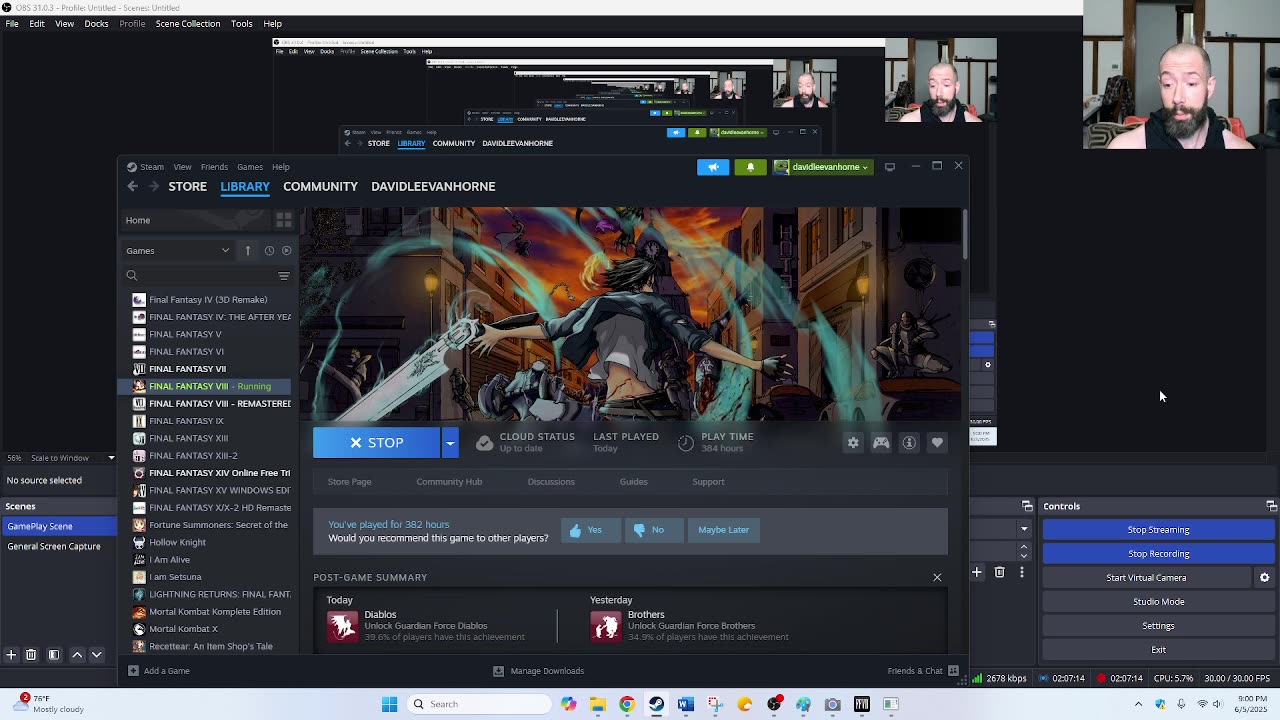Open Windows Start button

(x=390, y=704)
